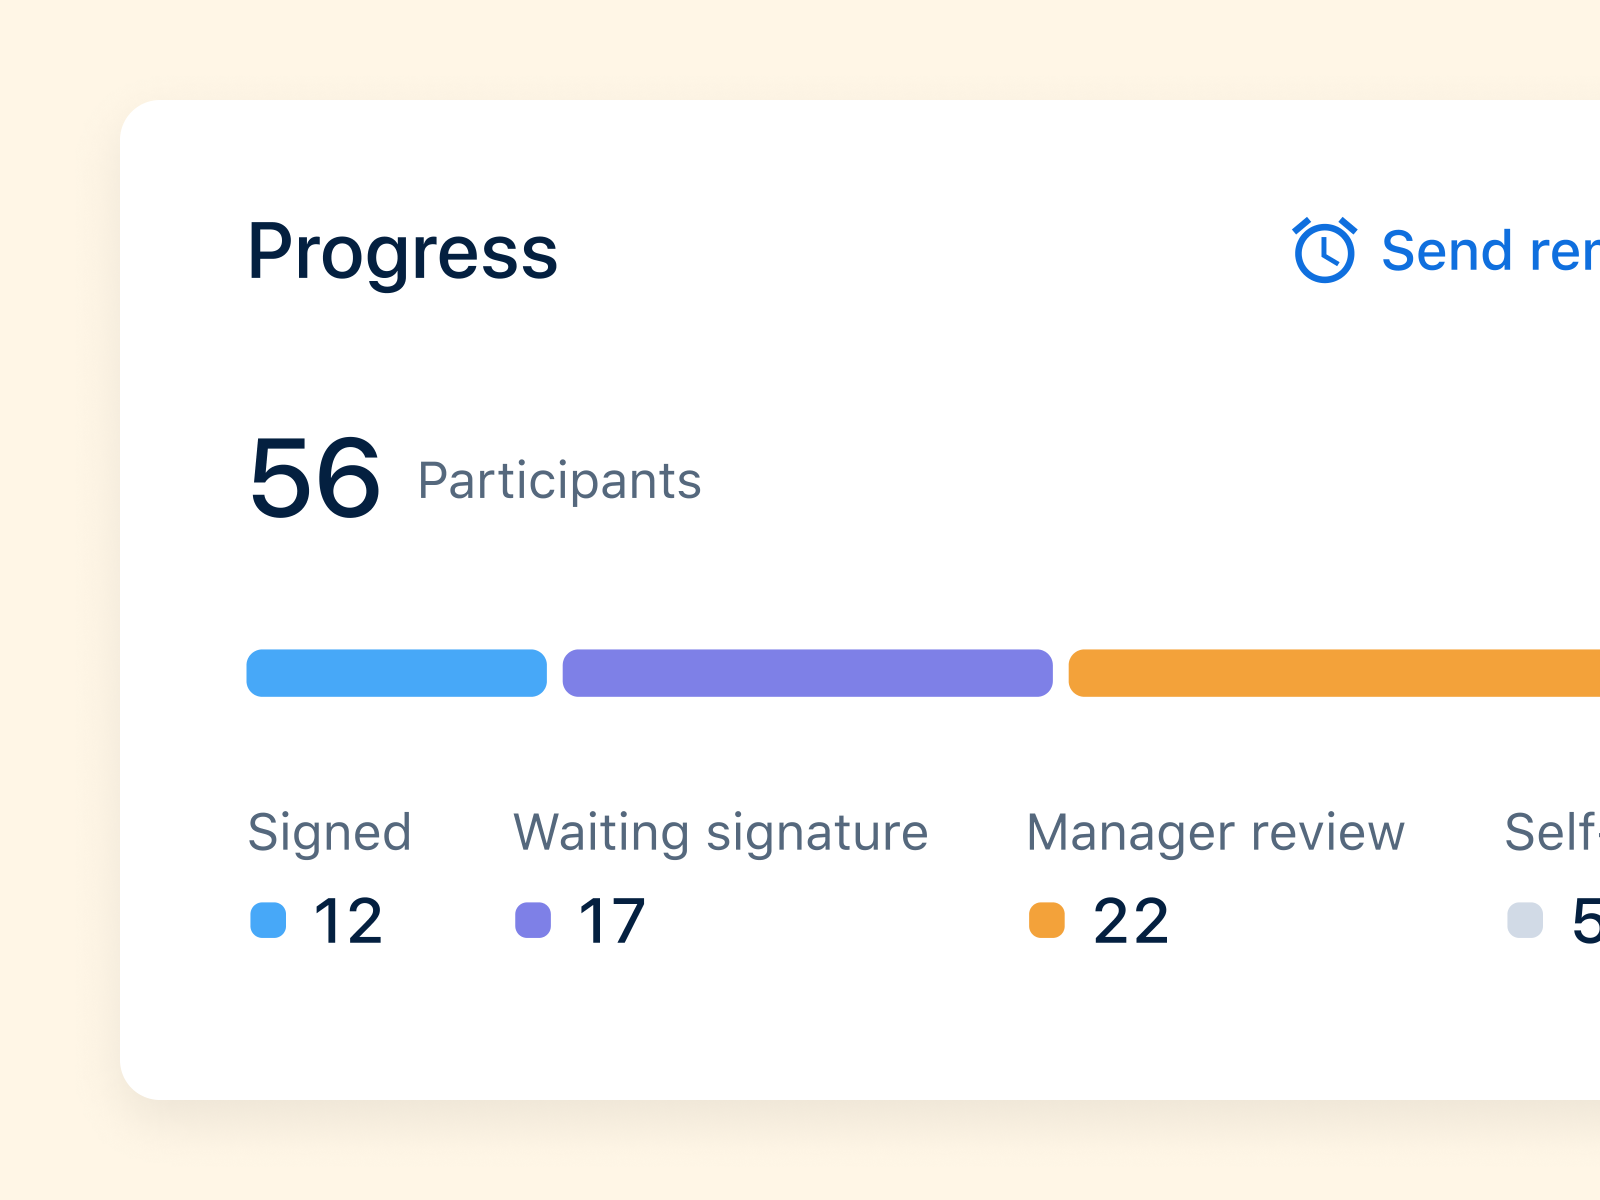Click the count 17 under Waiting signature
1600x1200 pixels.
(611, 918)
